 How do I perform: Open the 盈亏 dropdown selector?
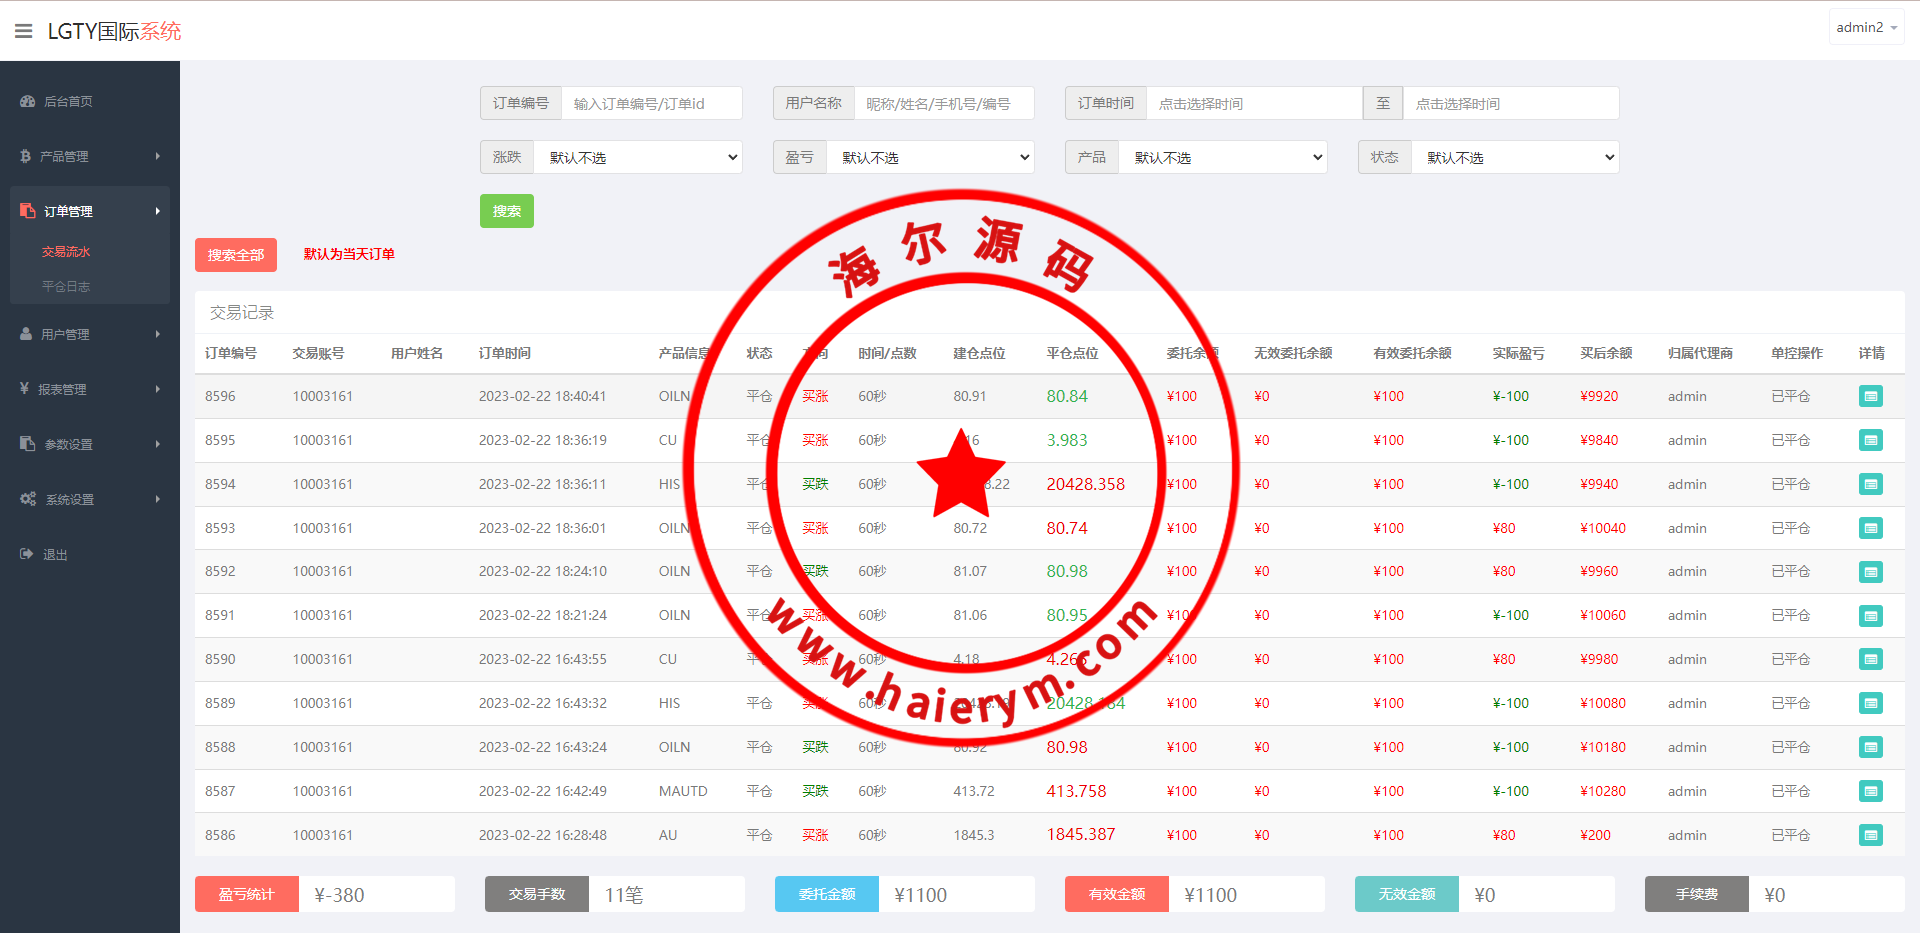(x=930, y=157)
